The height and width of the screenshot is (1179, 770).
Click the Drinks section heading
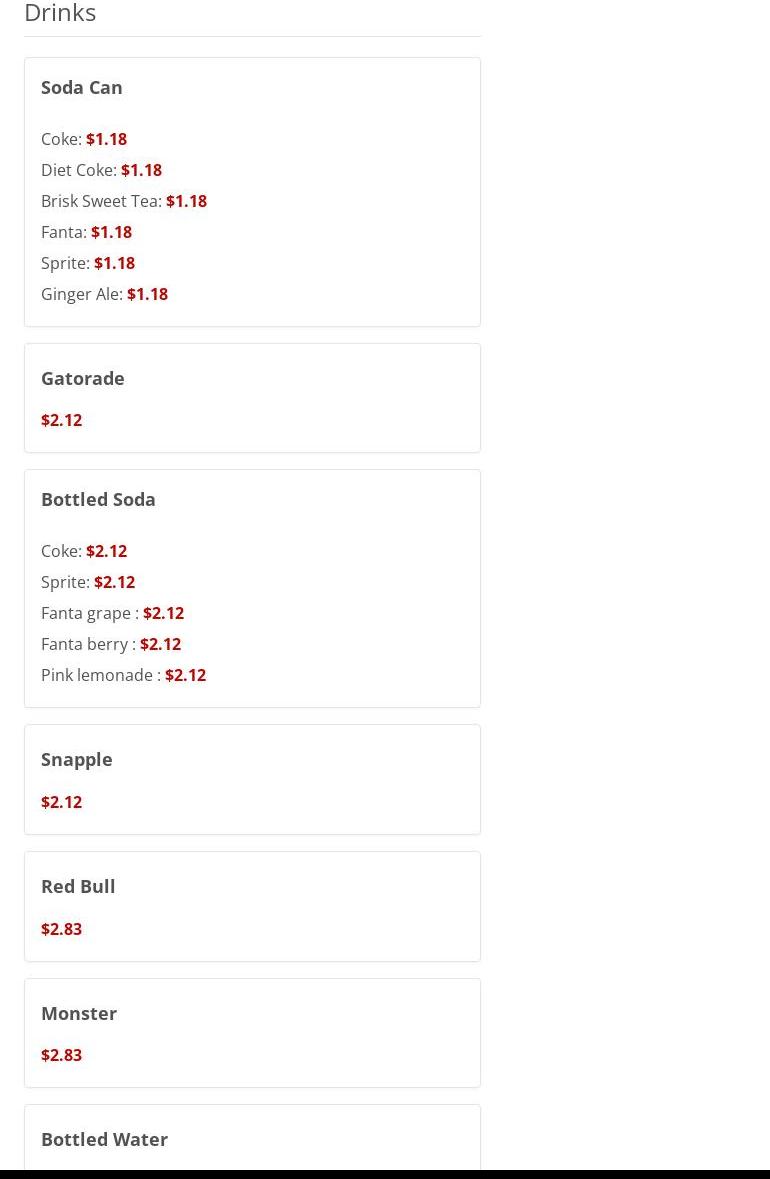[60, 13]
